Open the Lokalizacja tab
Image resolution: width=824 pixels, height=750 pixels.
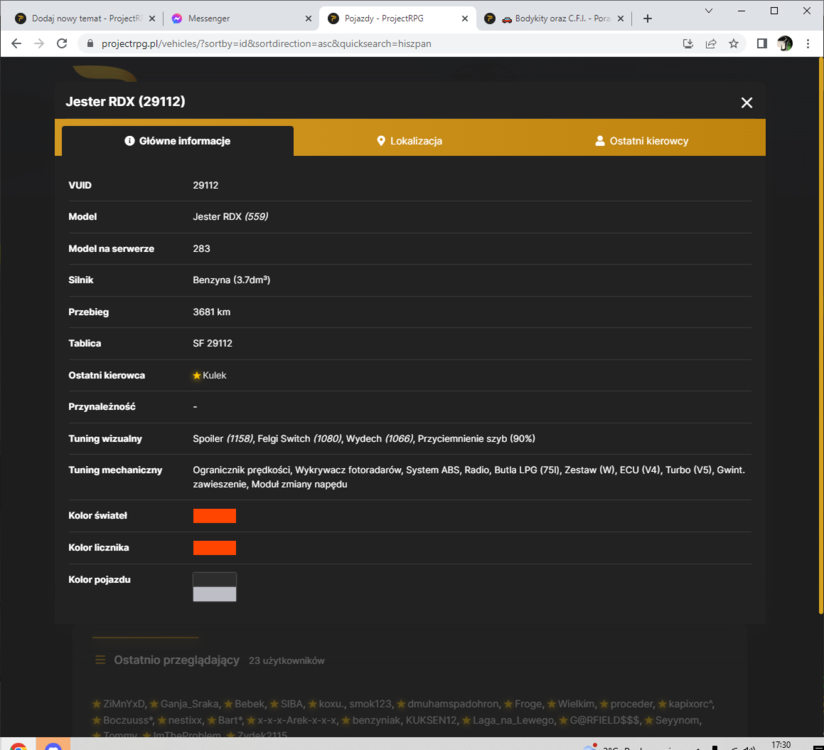point(409,141)
